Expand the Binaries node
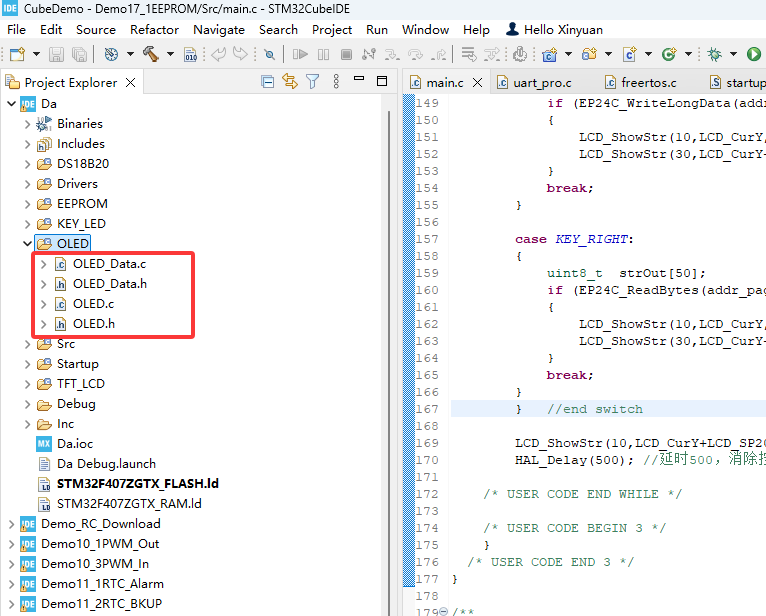This screenshot has height=616, width=766. pos(27,124)
